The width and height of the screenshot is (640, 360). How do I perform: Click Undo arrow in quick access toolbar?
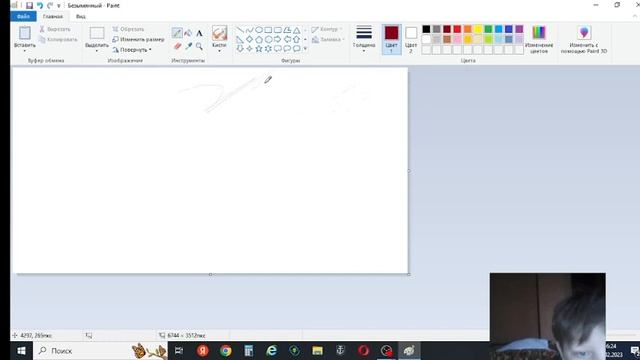(x=40, y=5)
